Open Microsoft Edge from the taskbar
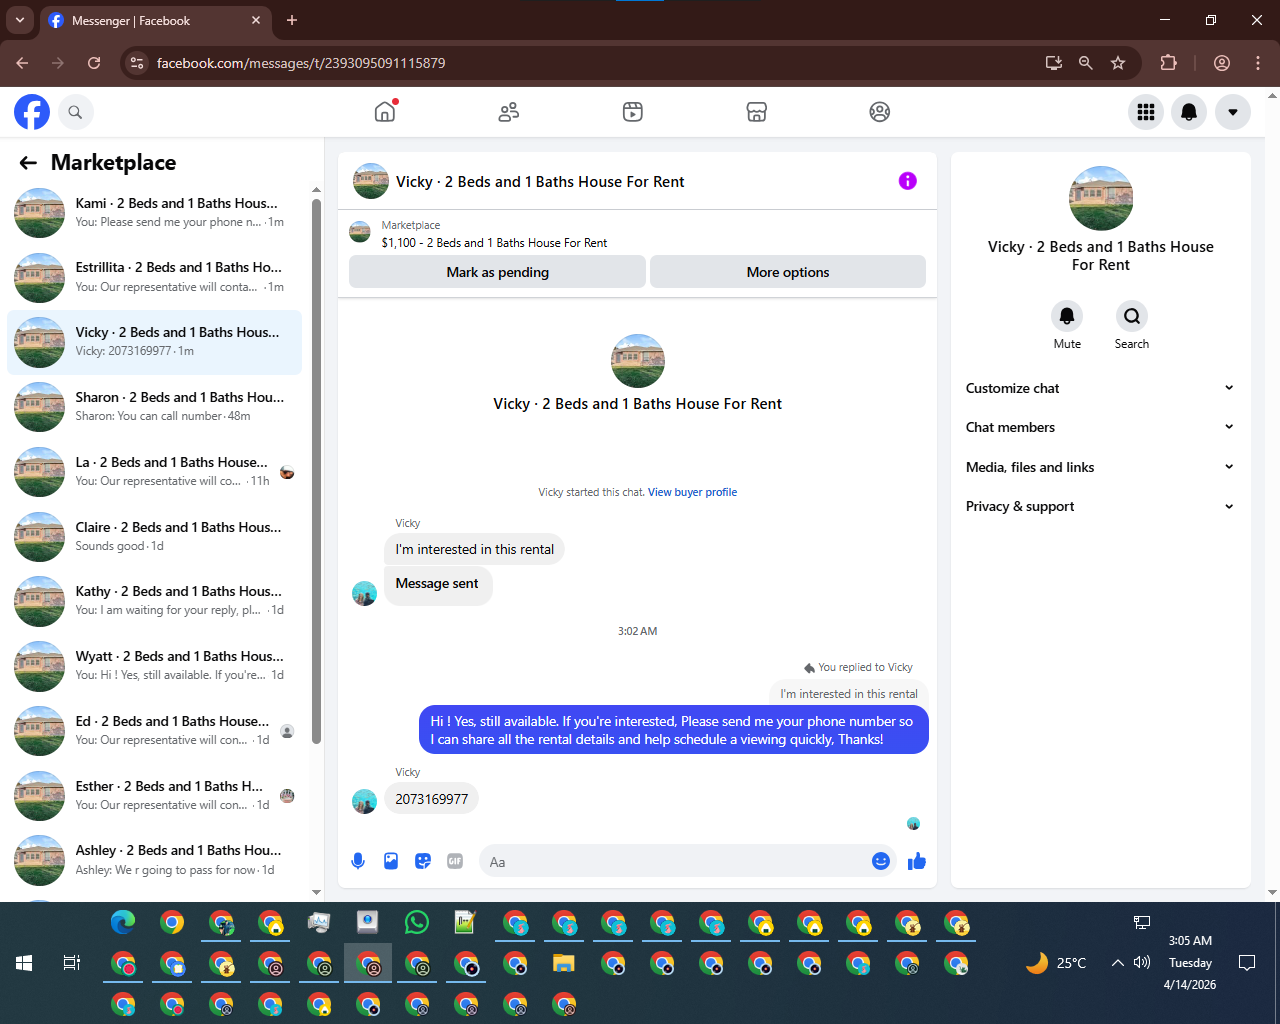1280x1024 pixels. [x=123, y=922]
